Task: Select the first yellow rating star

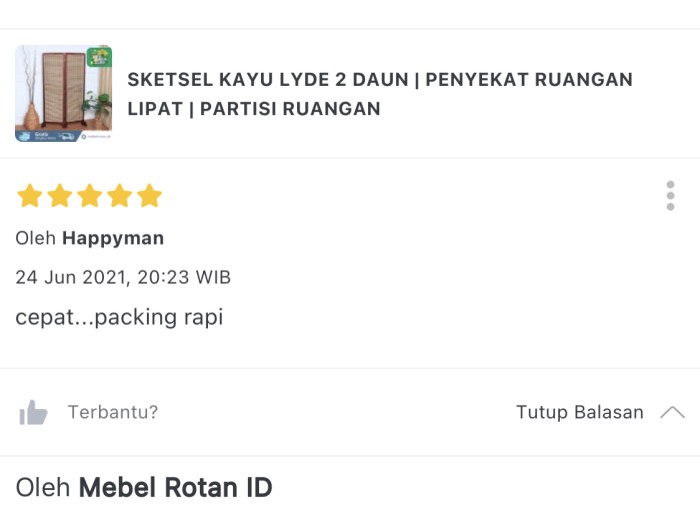Action: click(x=30, y=196)
